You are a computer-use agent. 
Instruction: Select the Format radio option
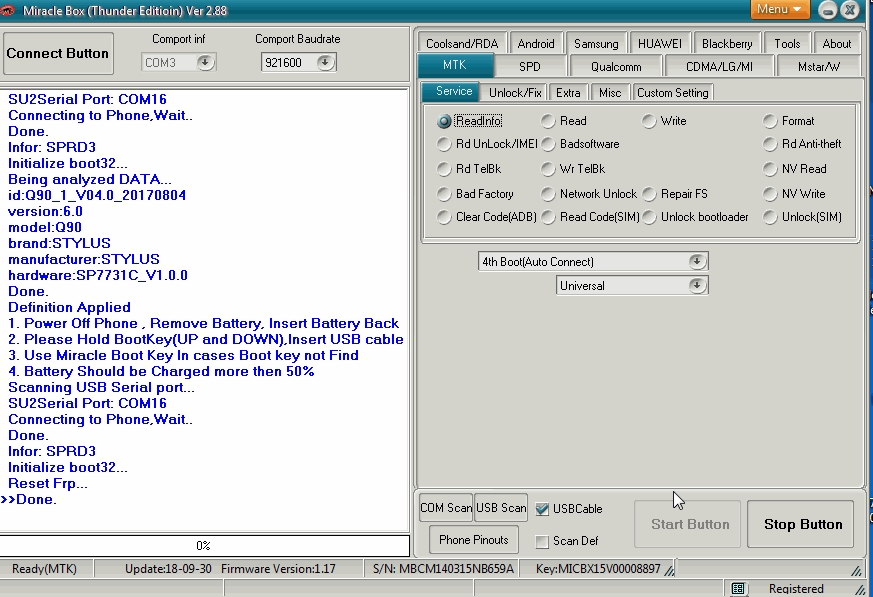770,121
